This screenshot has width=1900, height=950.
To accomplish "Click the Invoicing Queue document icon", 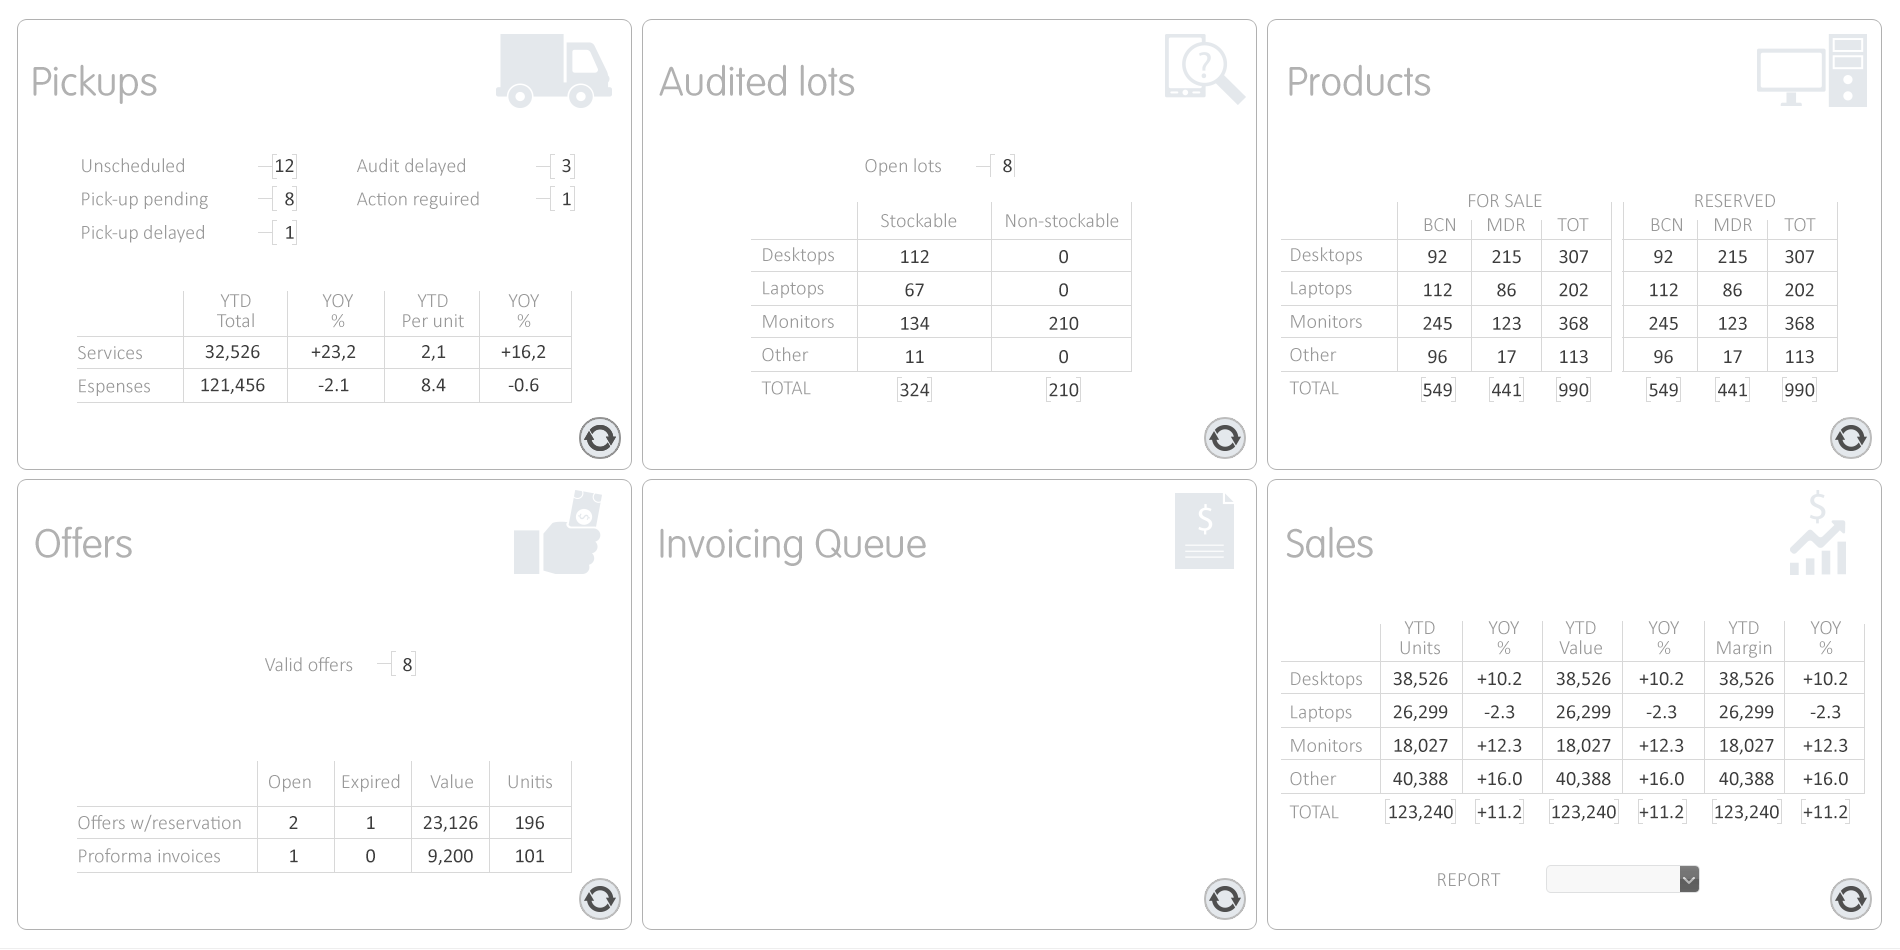I will pos(1204,531).
